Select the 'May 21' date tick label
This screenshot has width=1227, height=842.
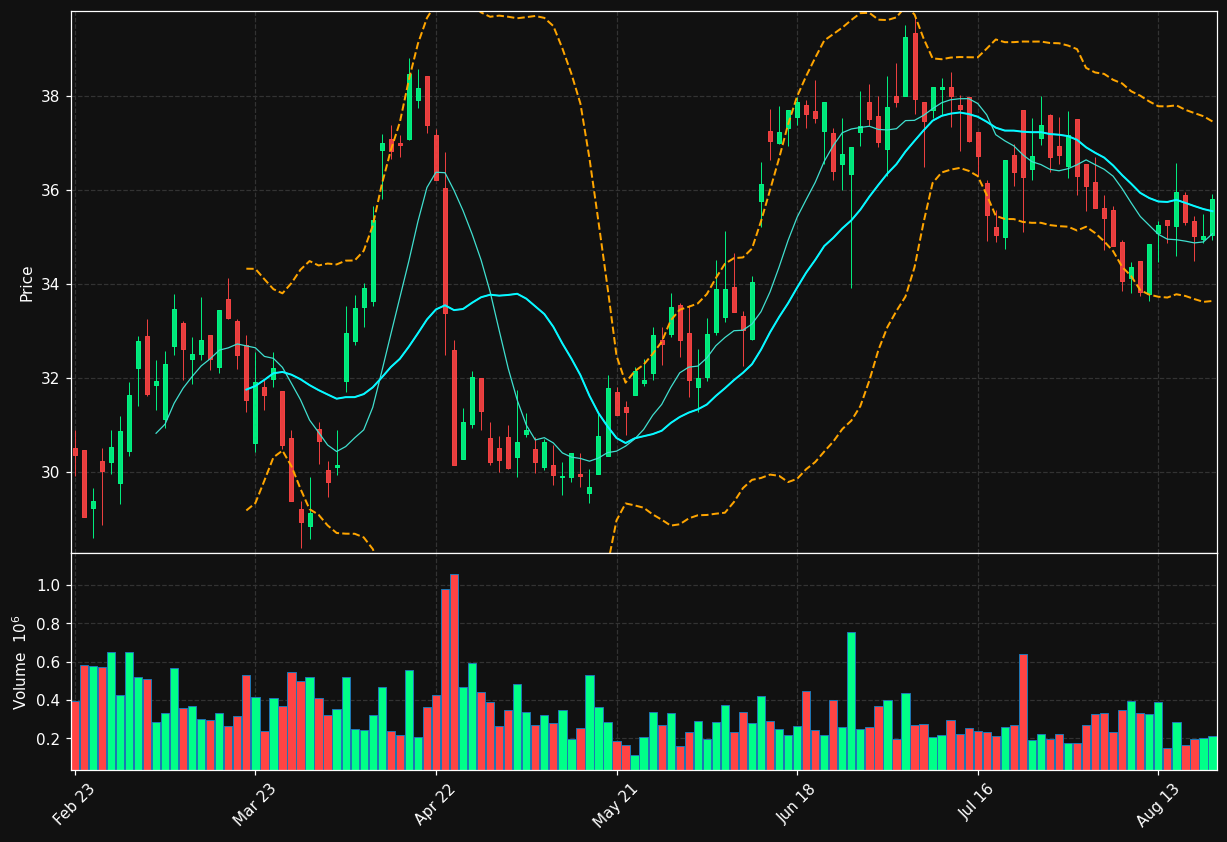click(x=615, y=805)
